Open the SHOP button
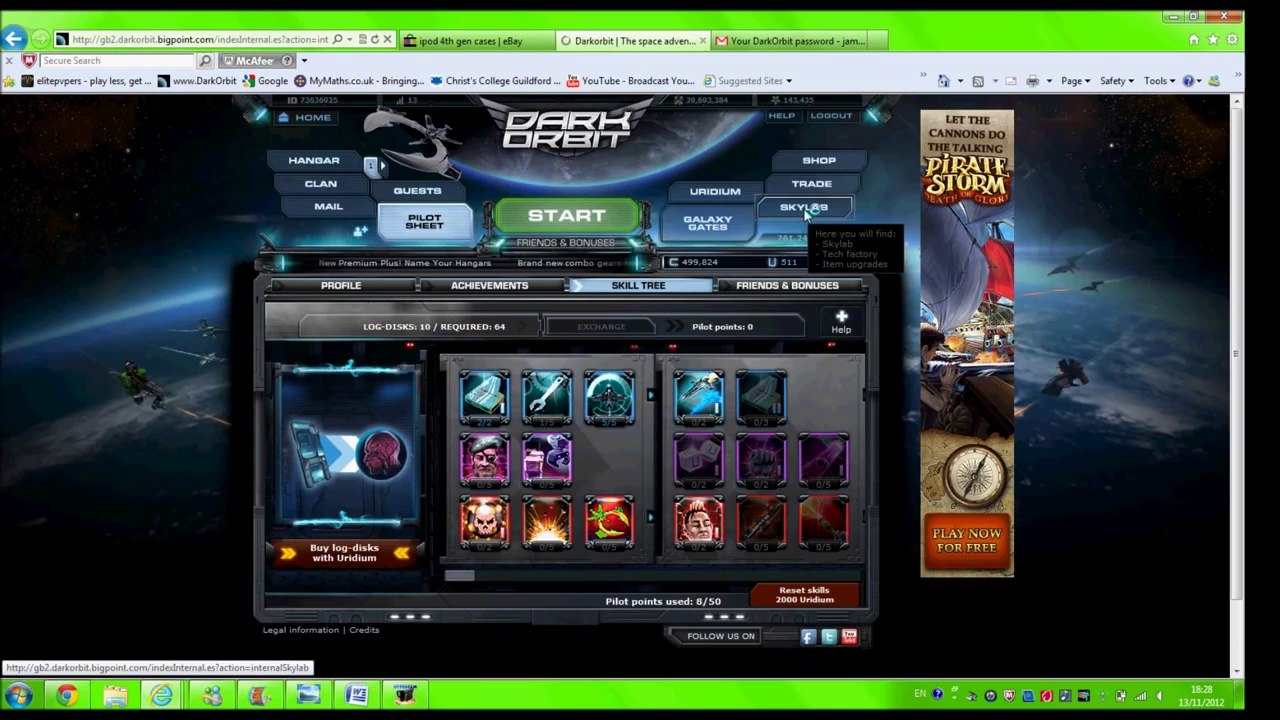Screen dimensions: 1280x720 click(x=818, y=160)
